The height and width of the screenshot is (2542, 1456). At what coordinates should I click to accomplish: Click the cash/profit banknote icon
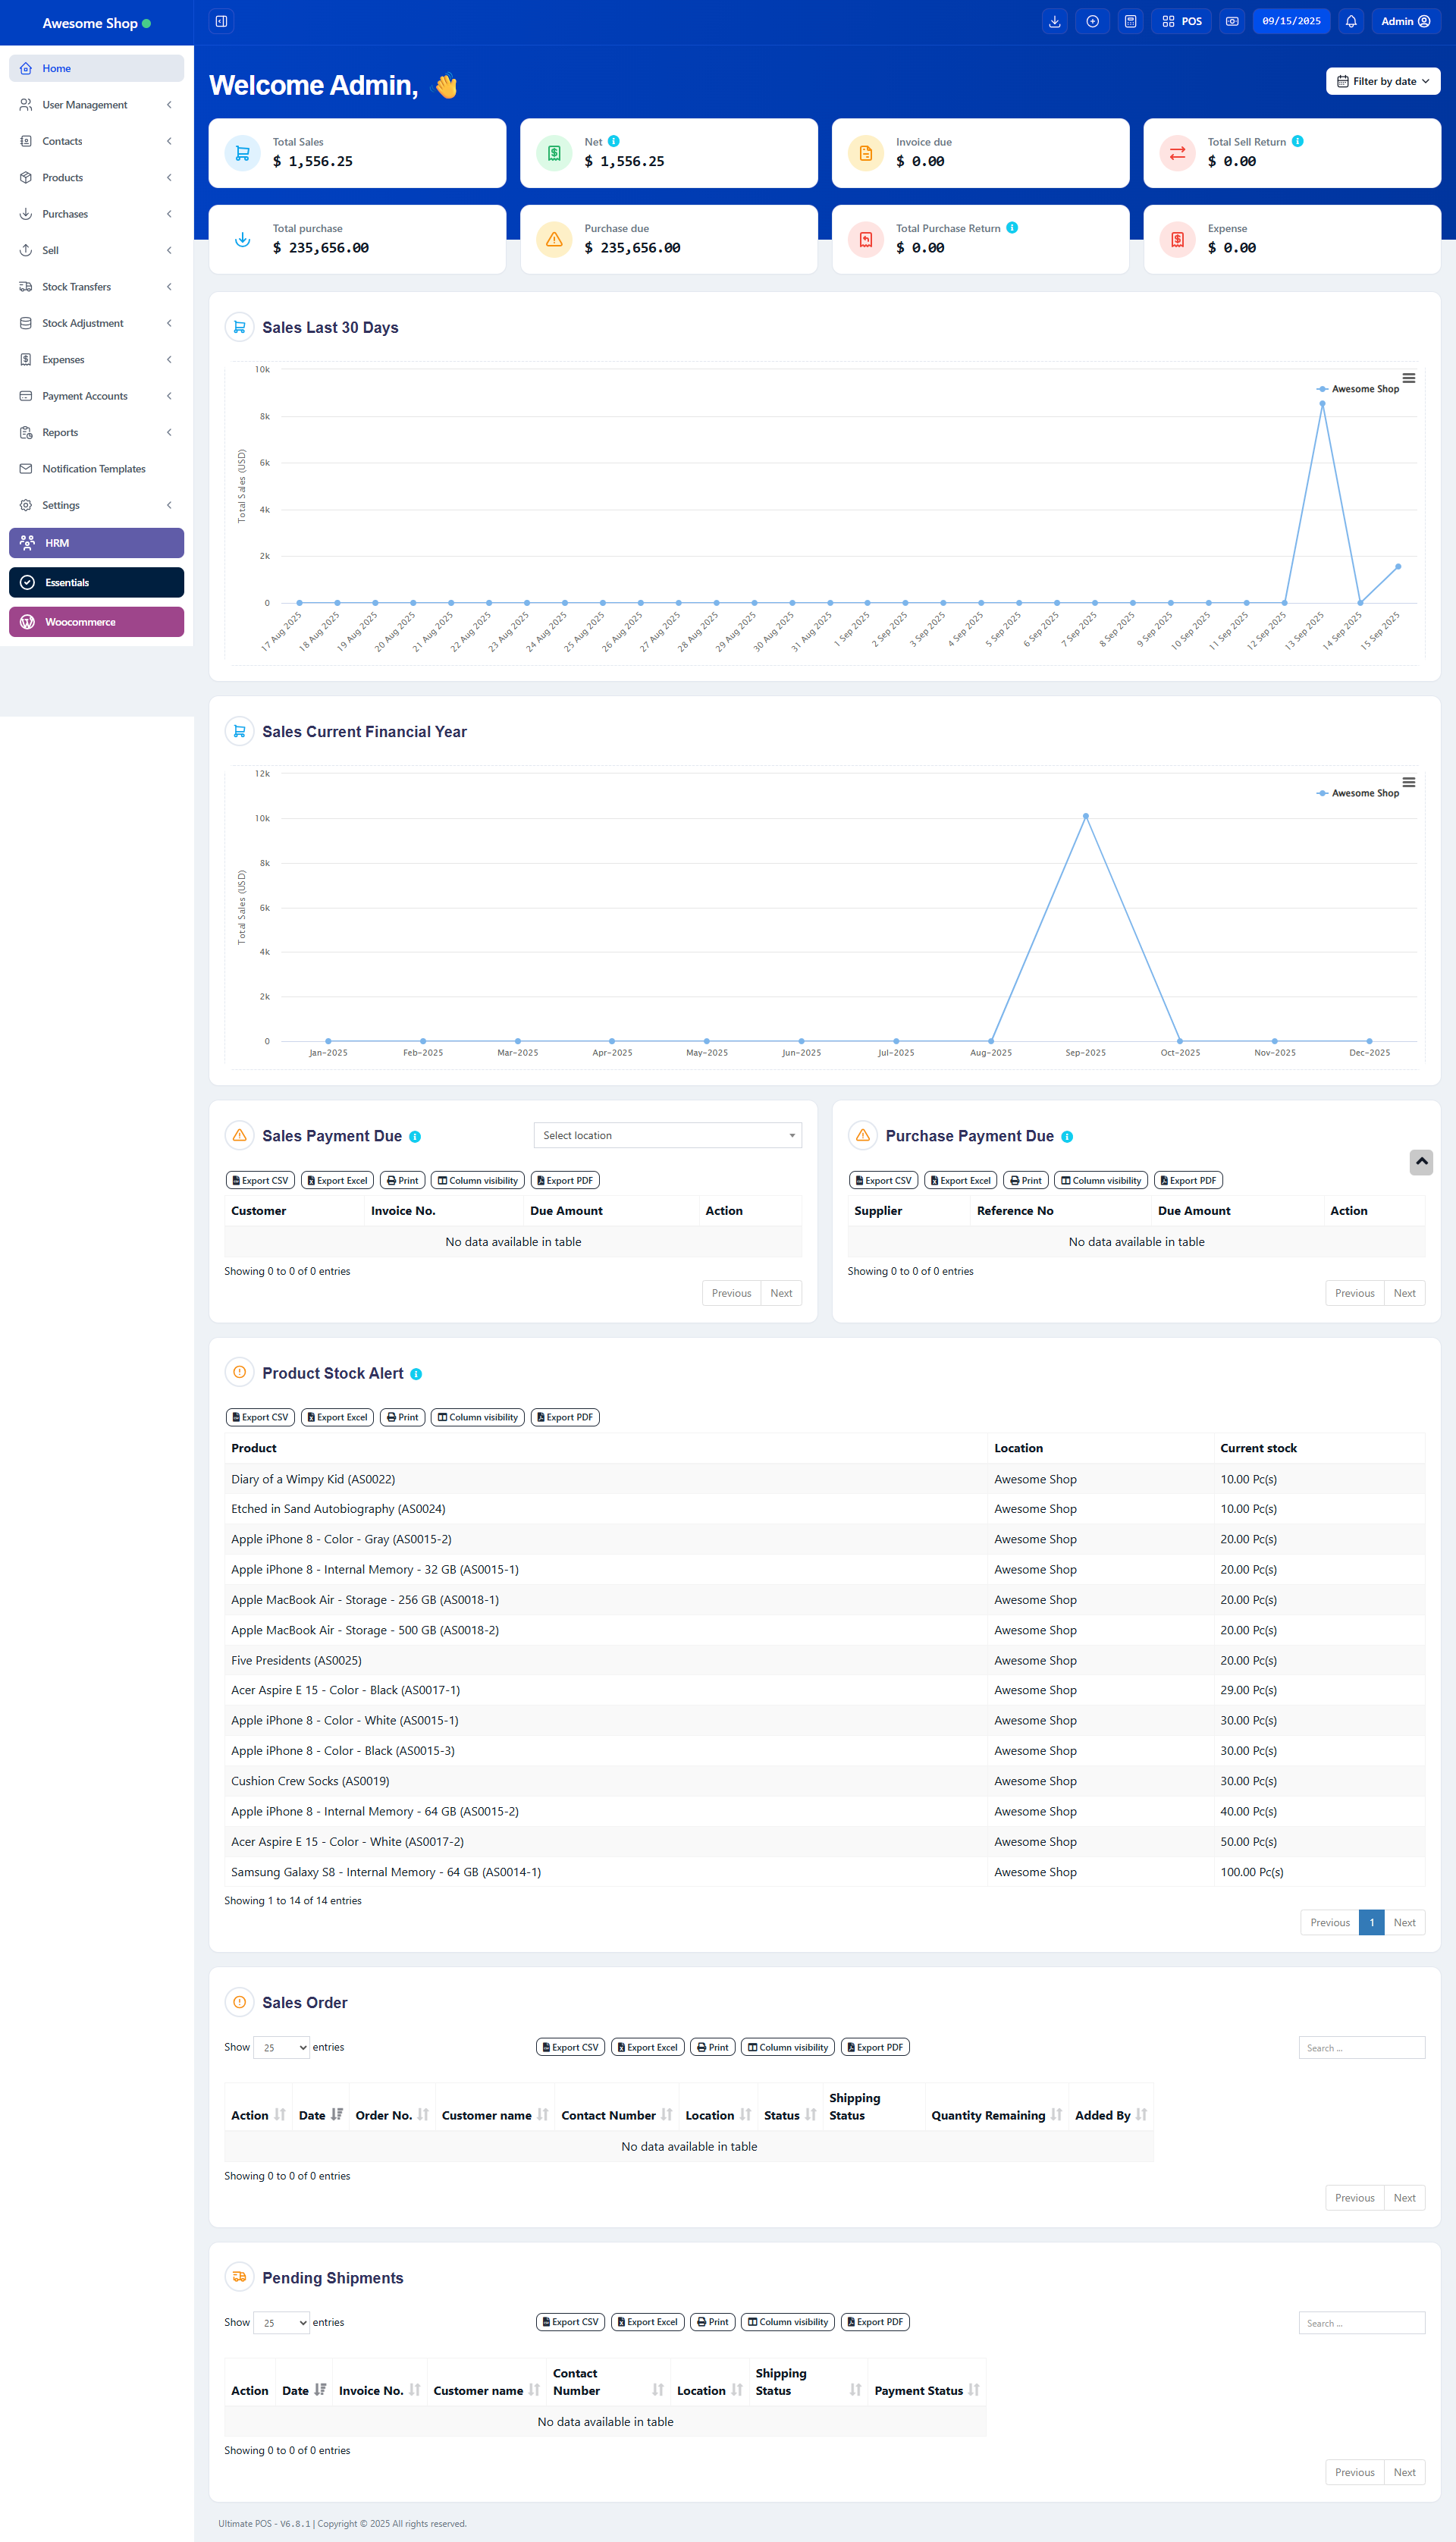(1232, 21)
